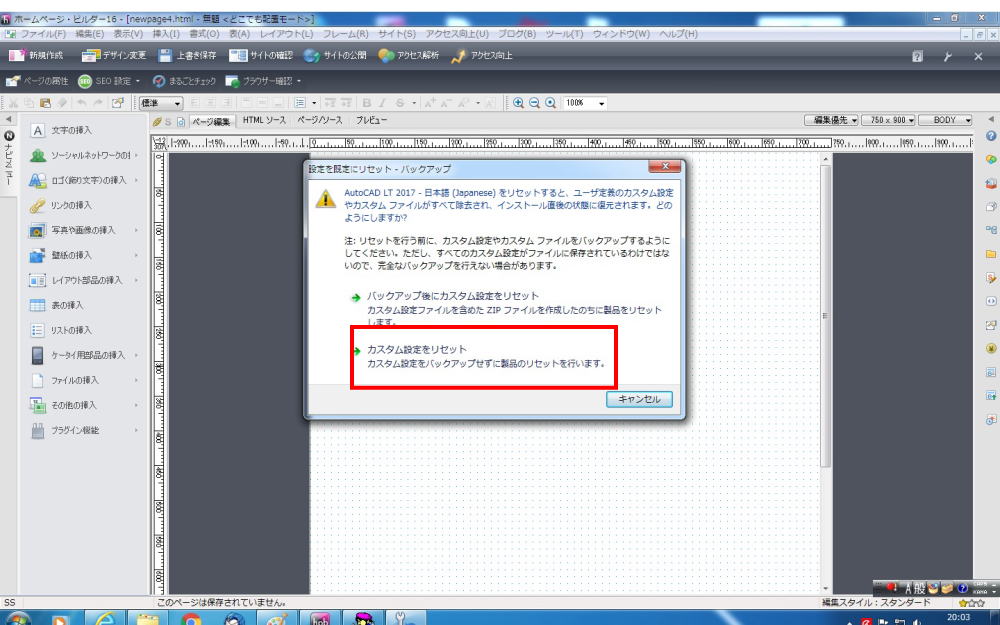Click the page vertical scrollbar up arrow
Image resolution: width=1000 pixels, height=625 pixels.
(826, 159)
